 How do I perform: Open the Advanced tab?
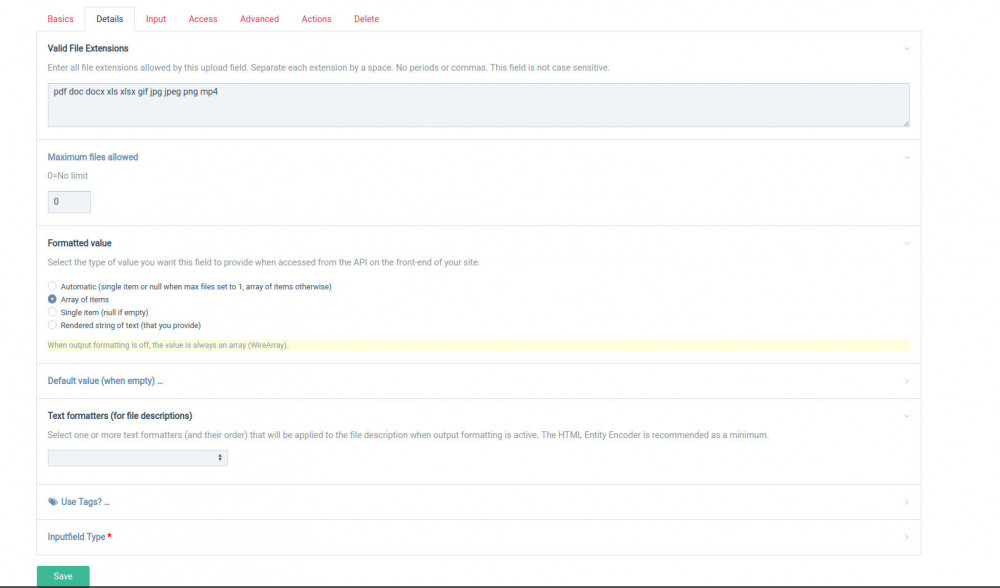tap(259, 19)
